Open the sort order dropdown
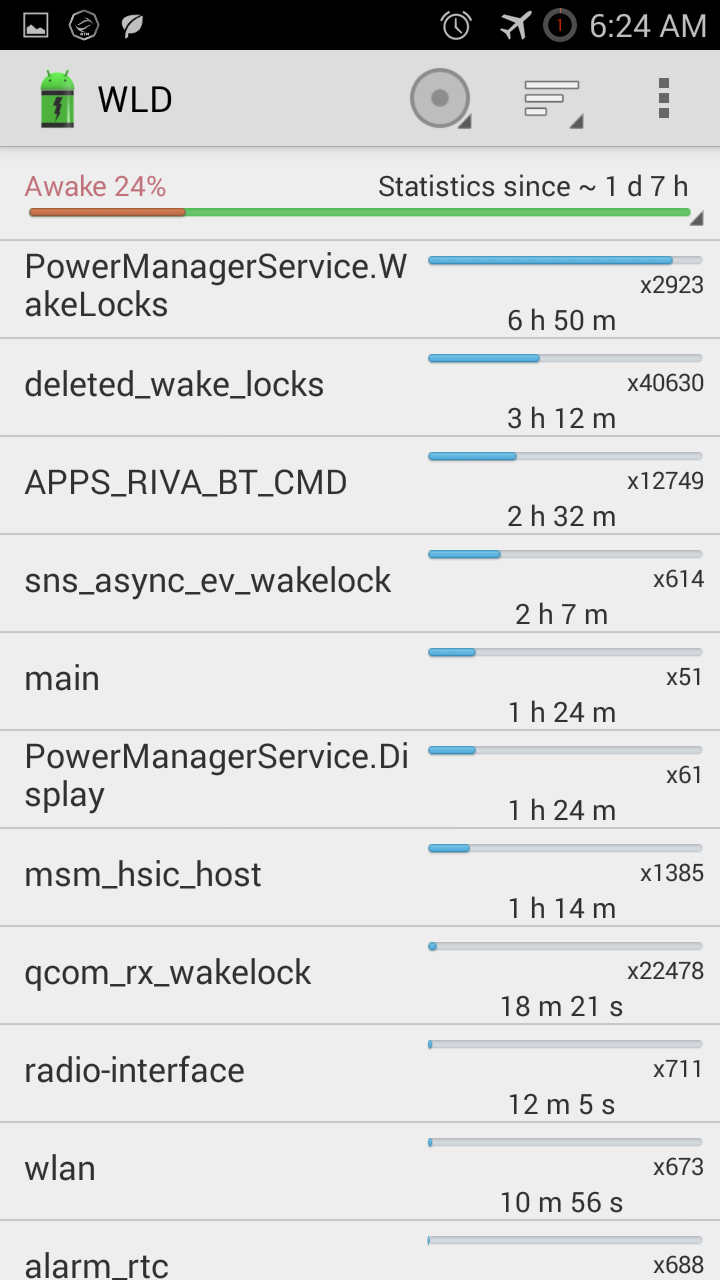This screenshot has height=1280, width=720. click(553, 99)
